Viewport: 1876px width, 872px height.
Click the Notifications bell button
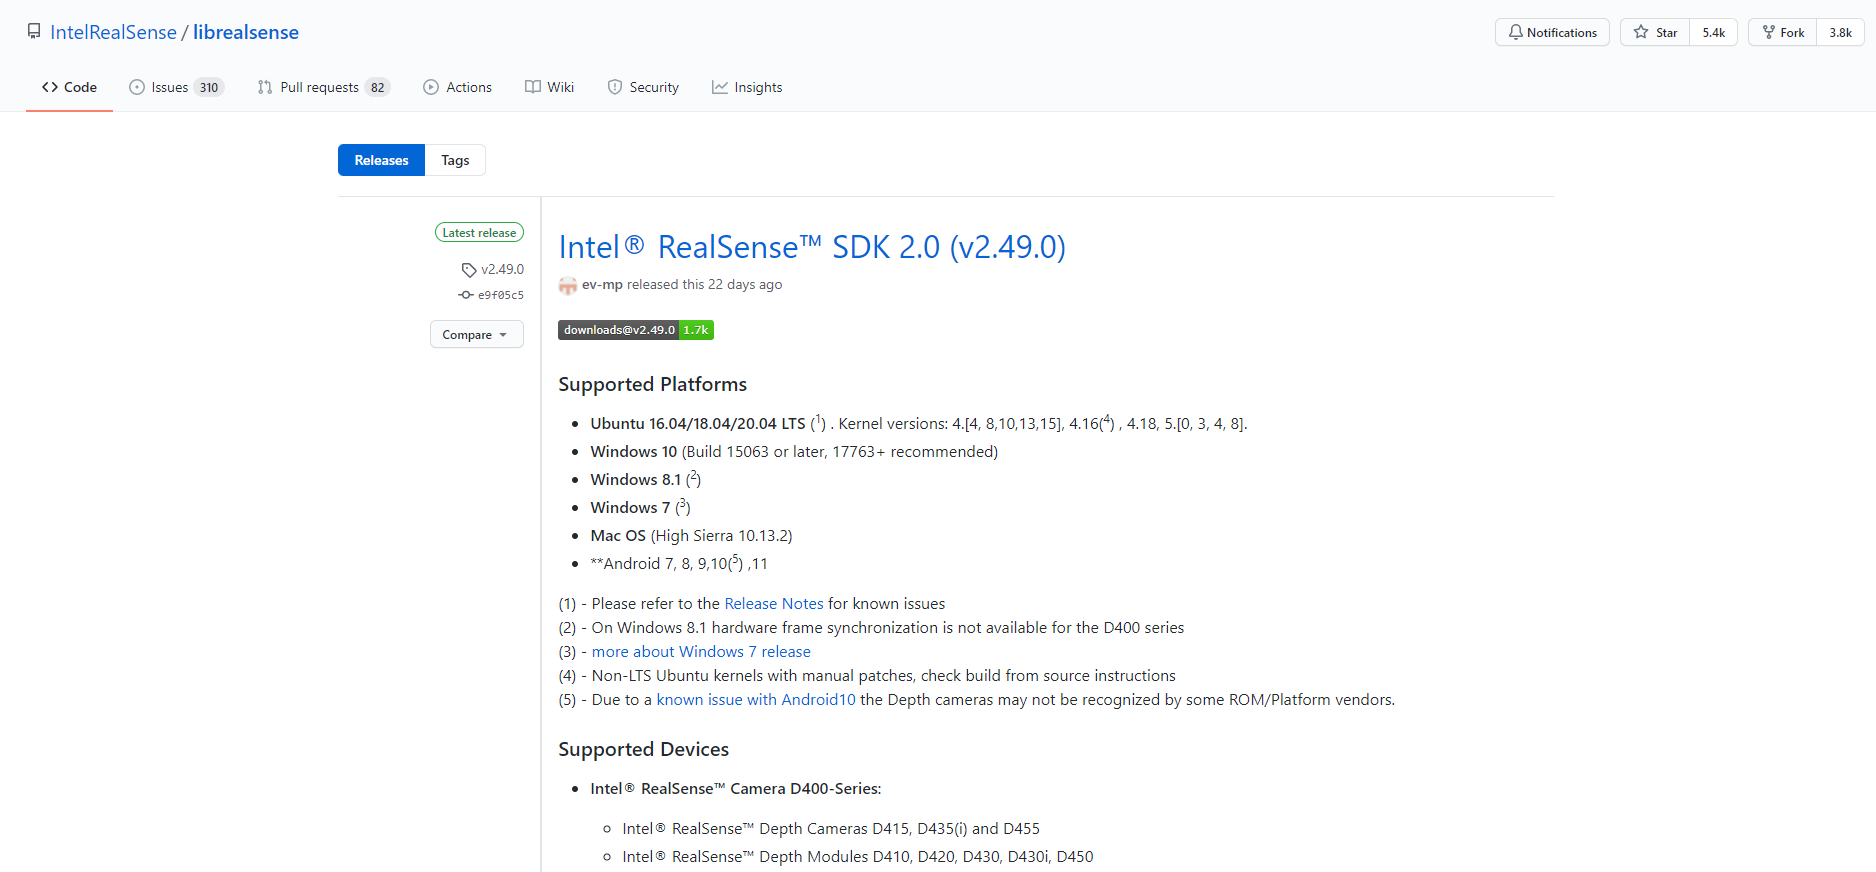(1552, 32)
